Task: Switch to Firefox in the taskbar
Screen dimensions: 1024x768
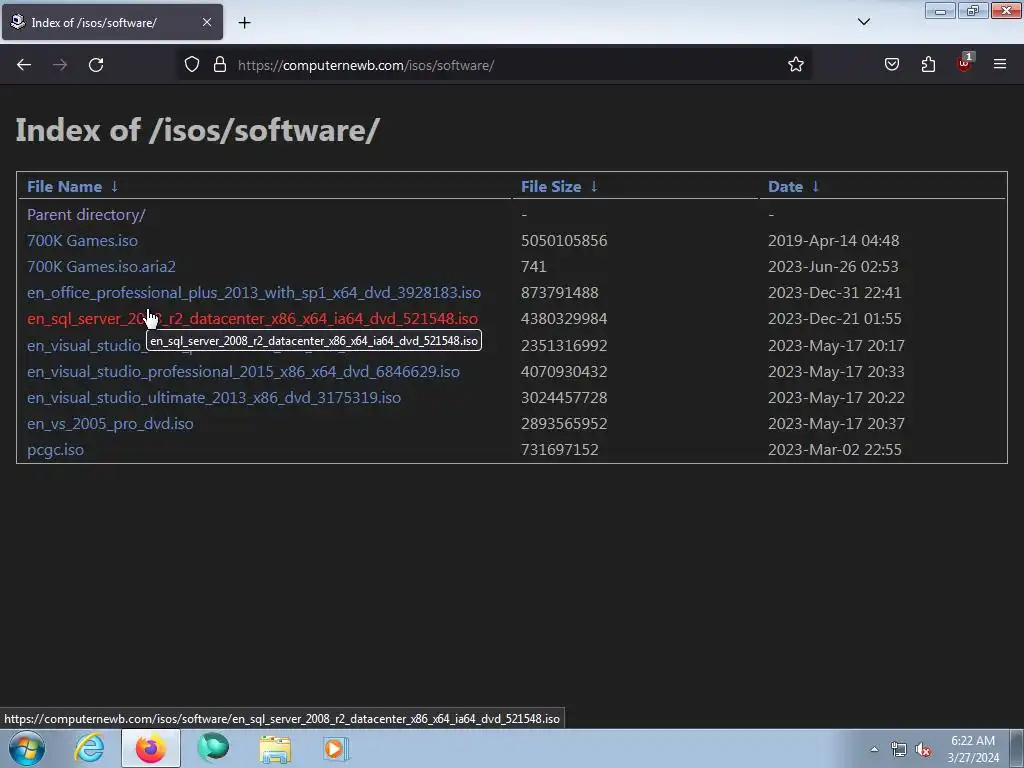Action: [150, 748]
